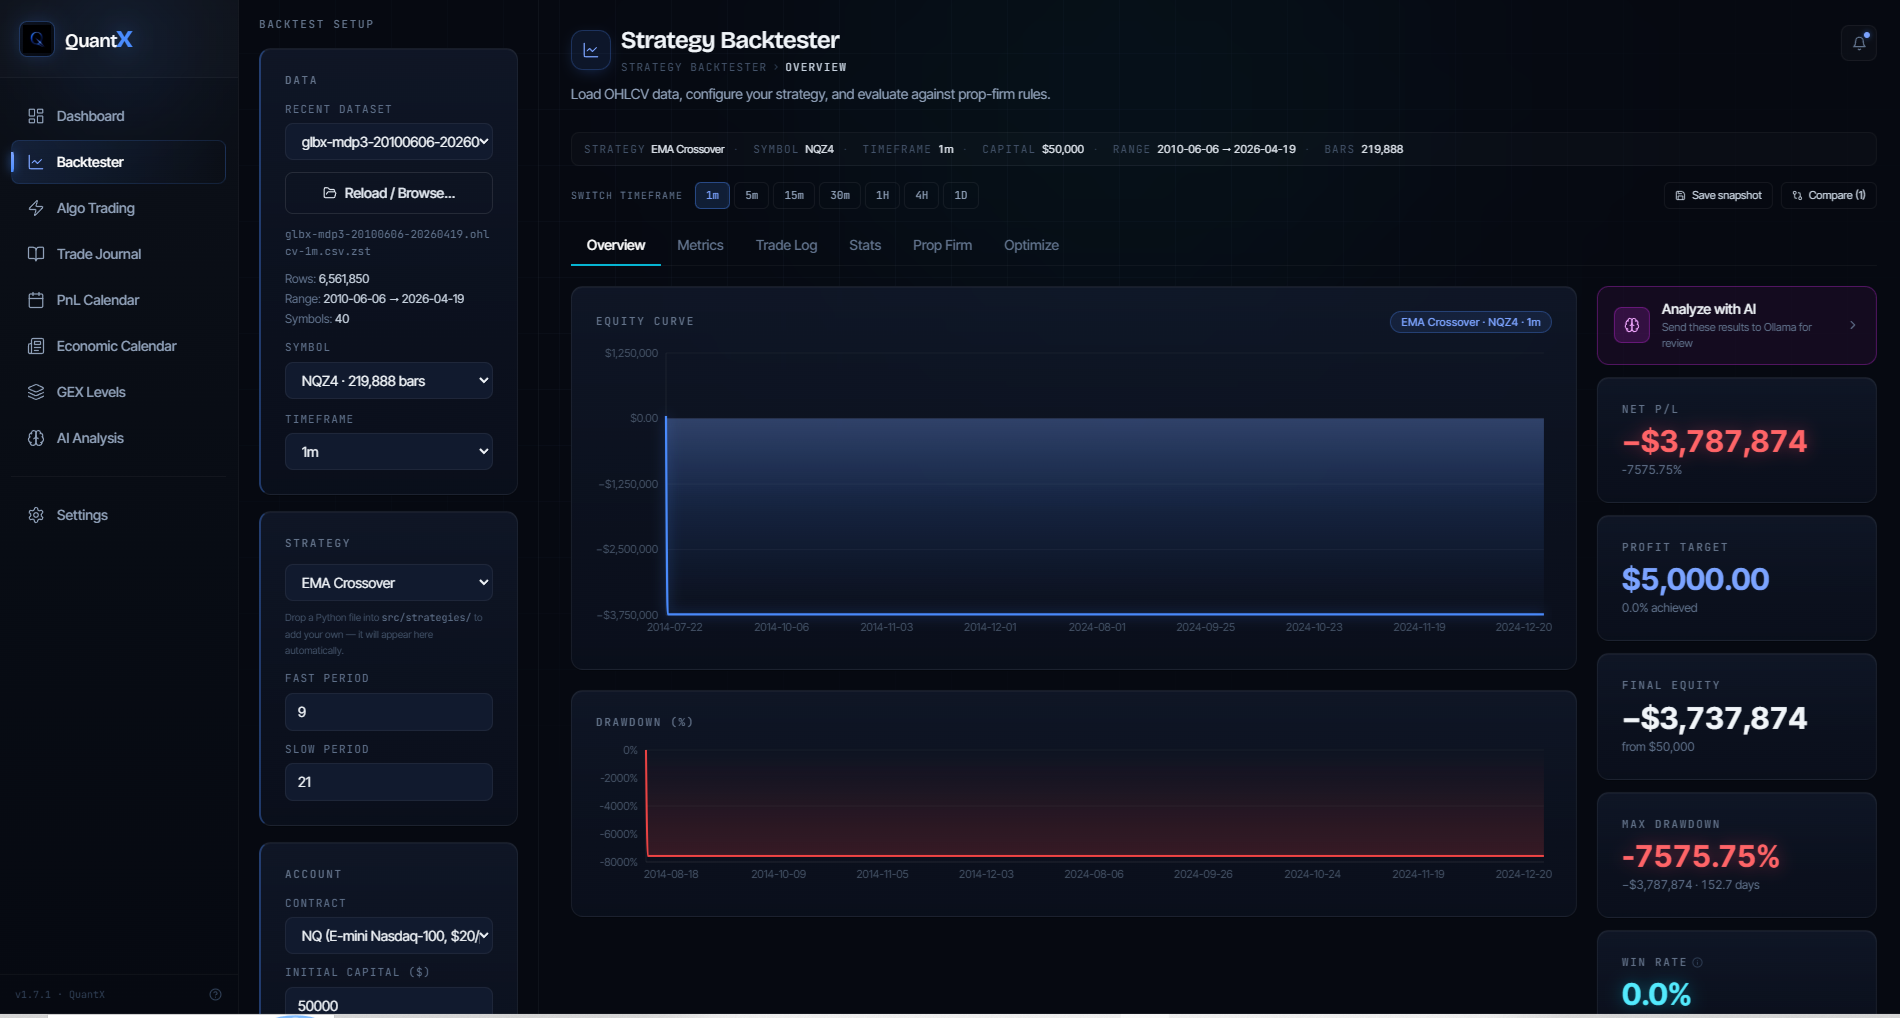Viewport: 1900px width, 1018px height.
Task: Open the Contract dropdown showing NQ E-mini
Action: click(389, 936)
